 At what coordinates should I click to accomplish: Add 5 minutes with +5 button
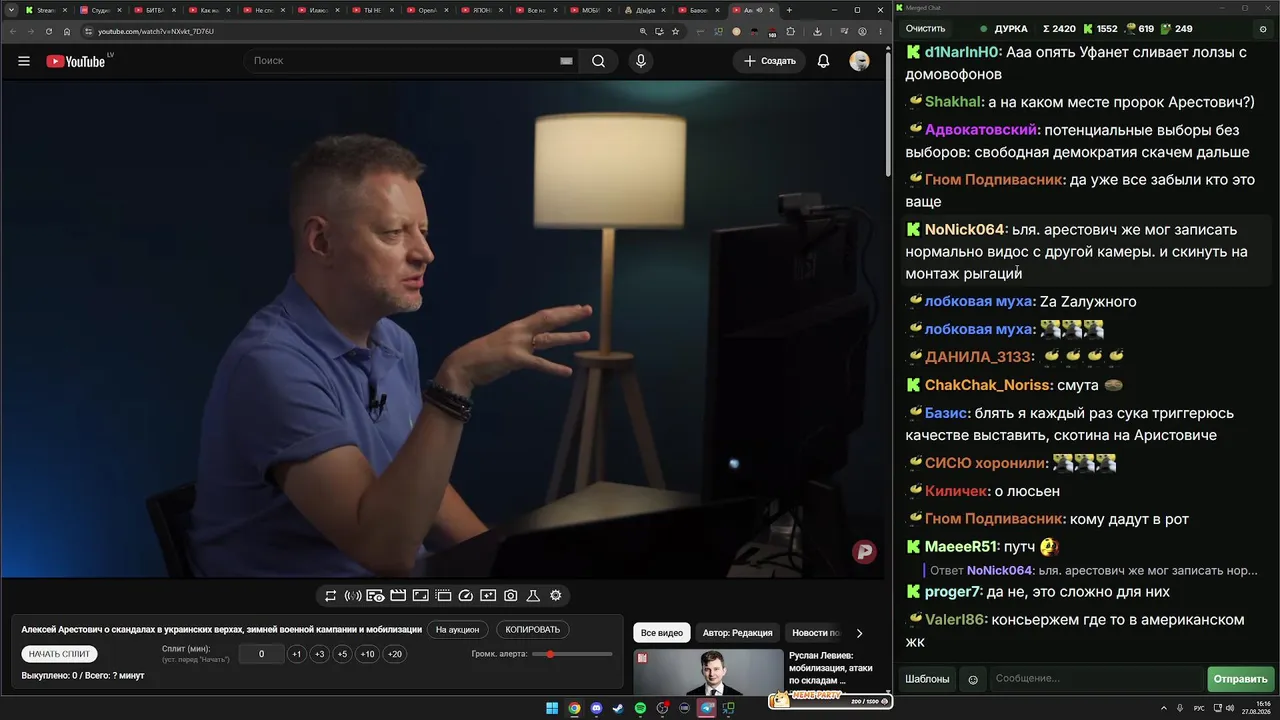pyautogui.click(x=342, y=654)
